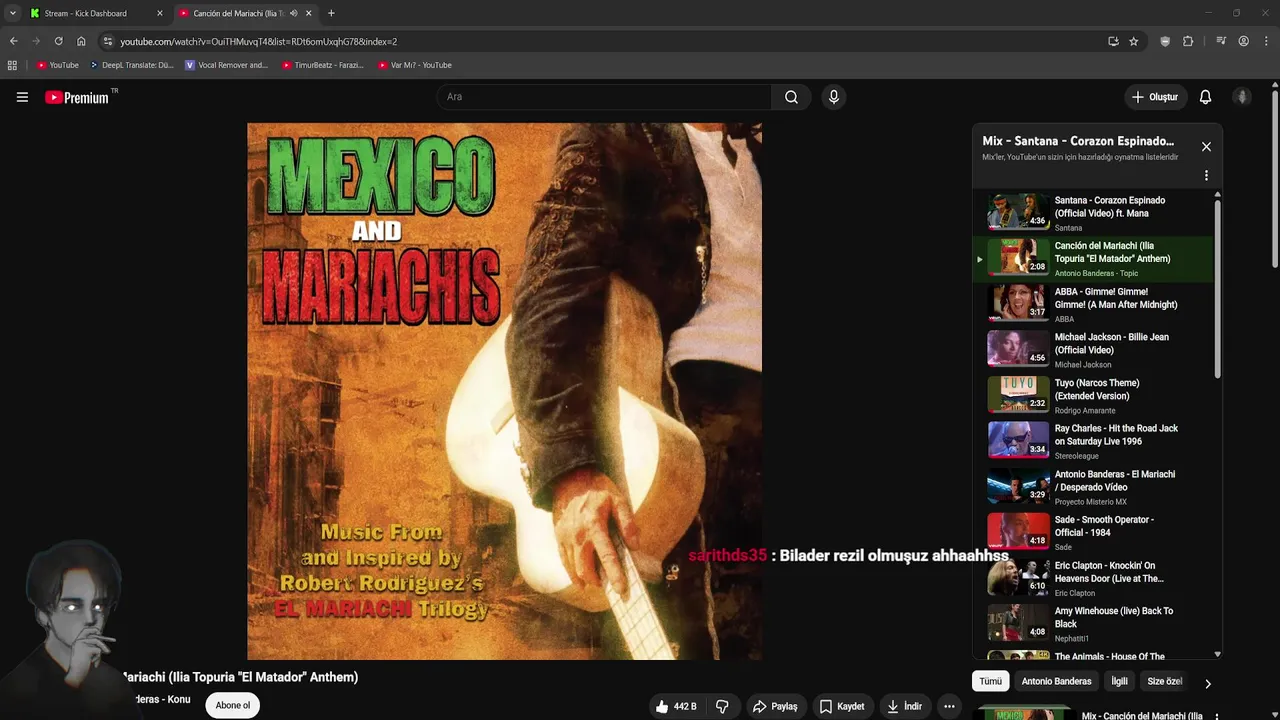Open options for Mix - Canción del Mariachi
The width and height of the screenshot is (1280, 720).
pos(1217,716)
